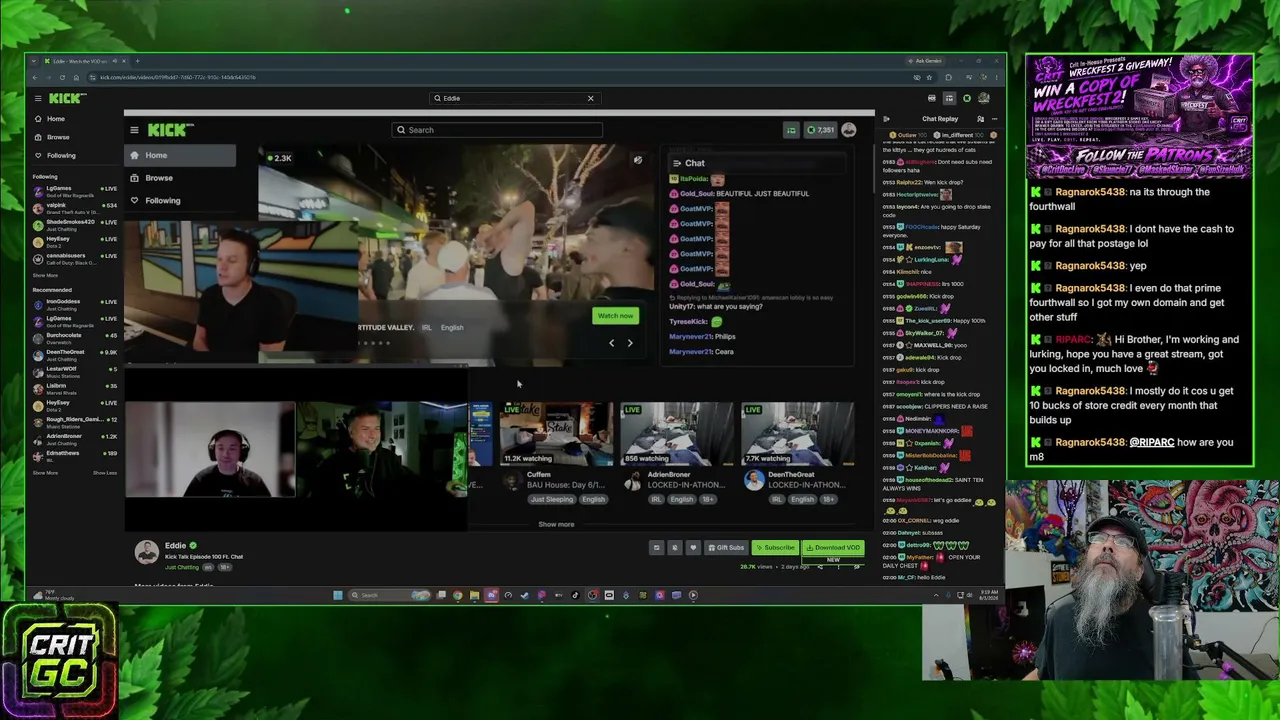
Task: Click the Gift Subs button
Action: click(726, 547)
